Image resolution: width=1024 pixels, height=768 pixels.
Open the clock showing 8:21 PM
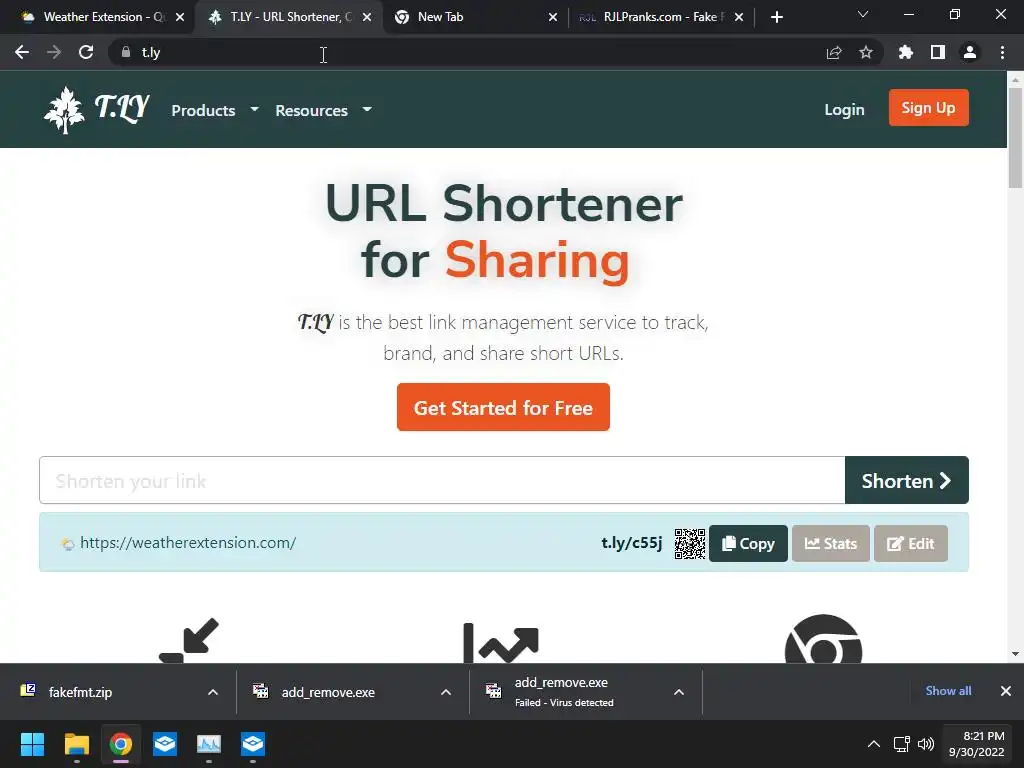(x=976, y=744)
